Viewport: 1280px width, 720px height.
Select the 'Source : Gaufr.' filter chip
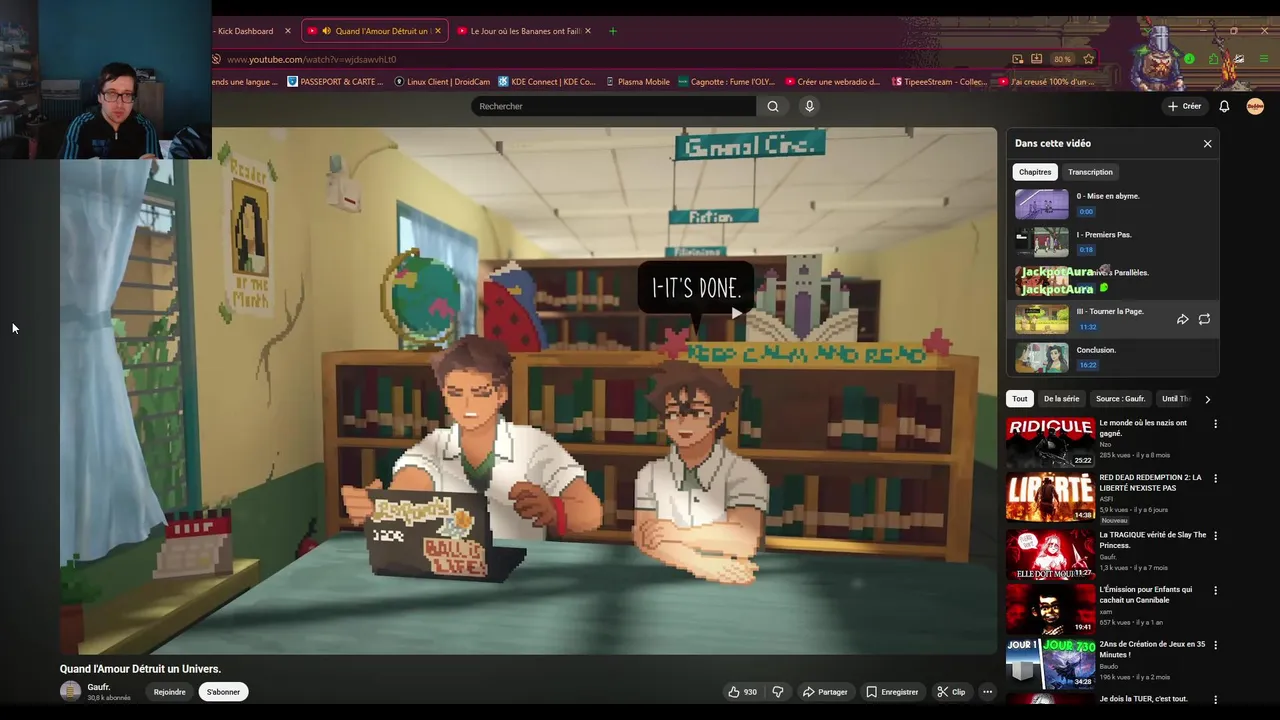point(1120,399)
